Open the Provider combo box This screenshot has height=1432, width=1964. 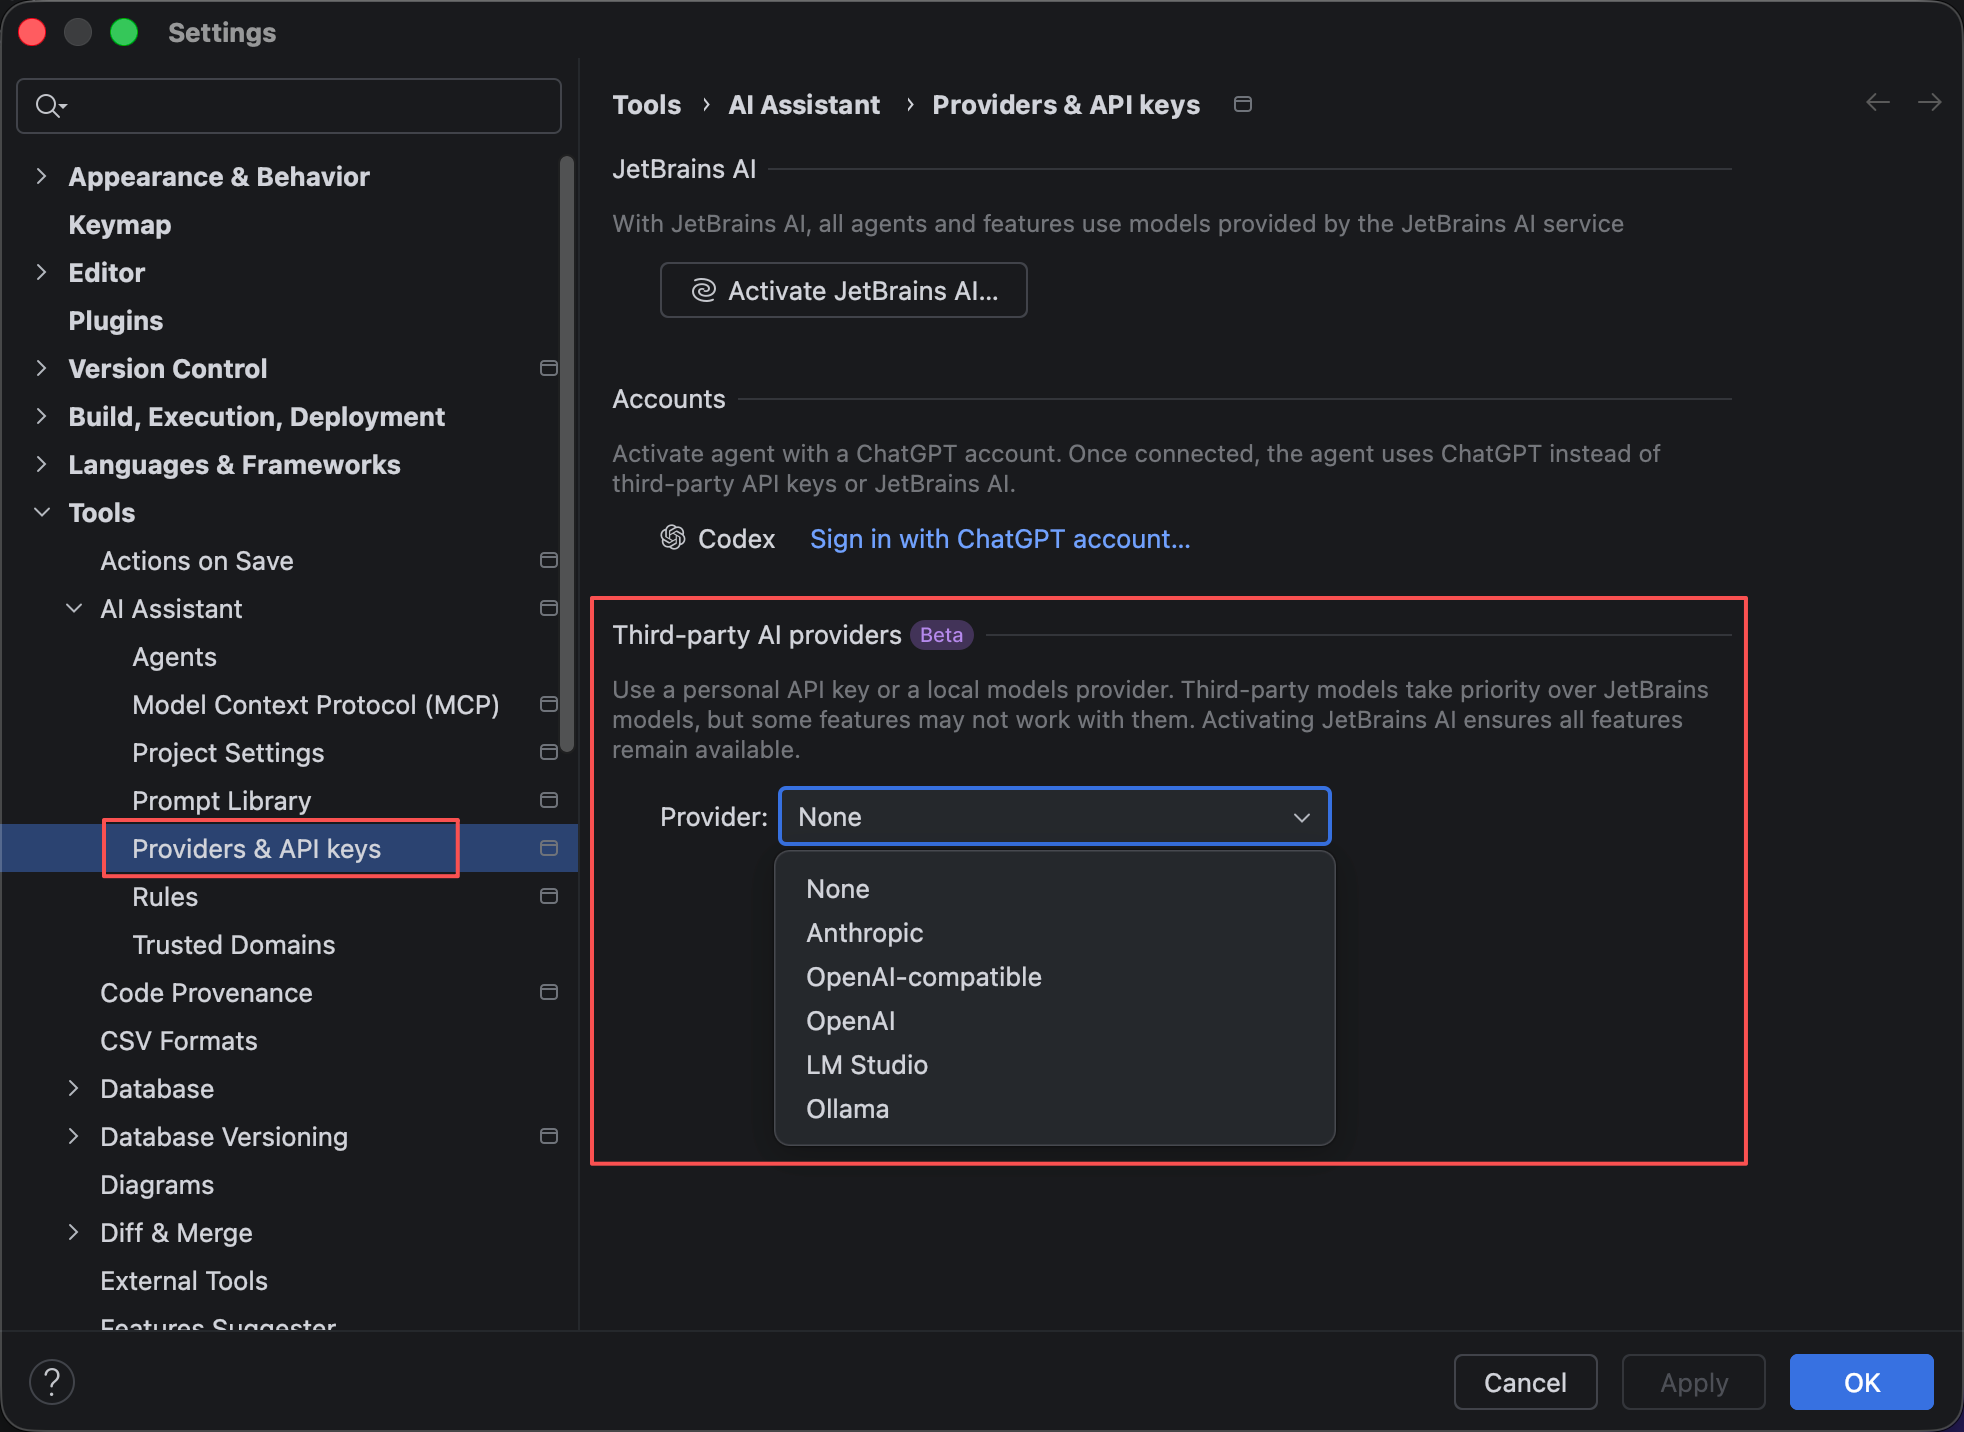[1054, 817]
